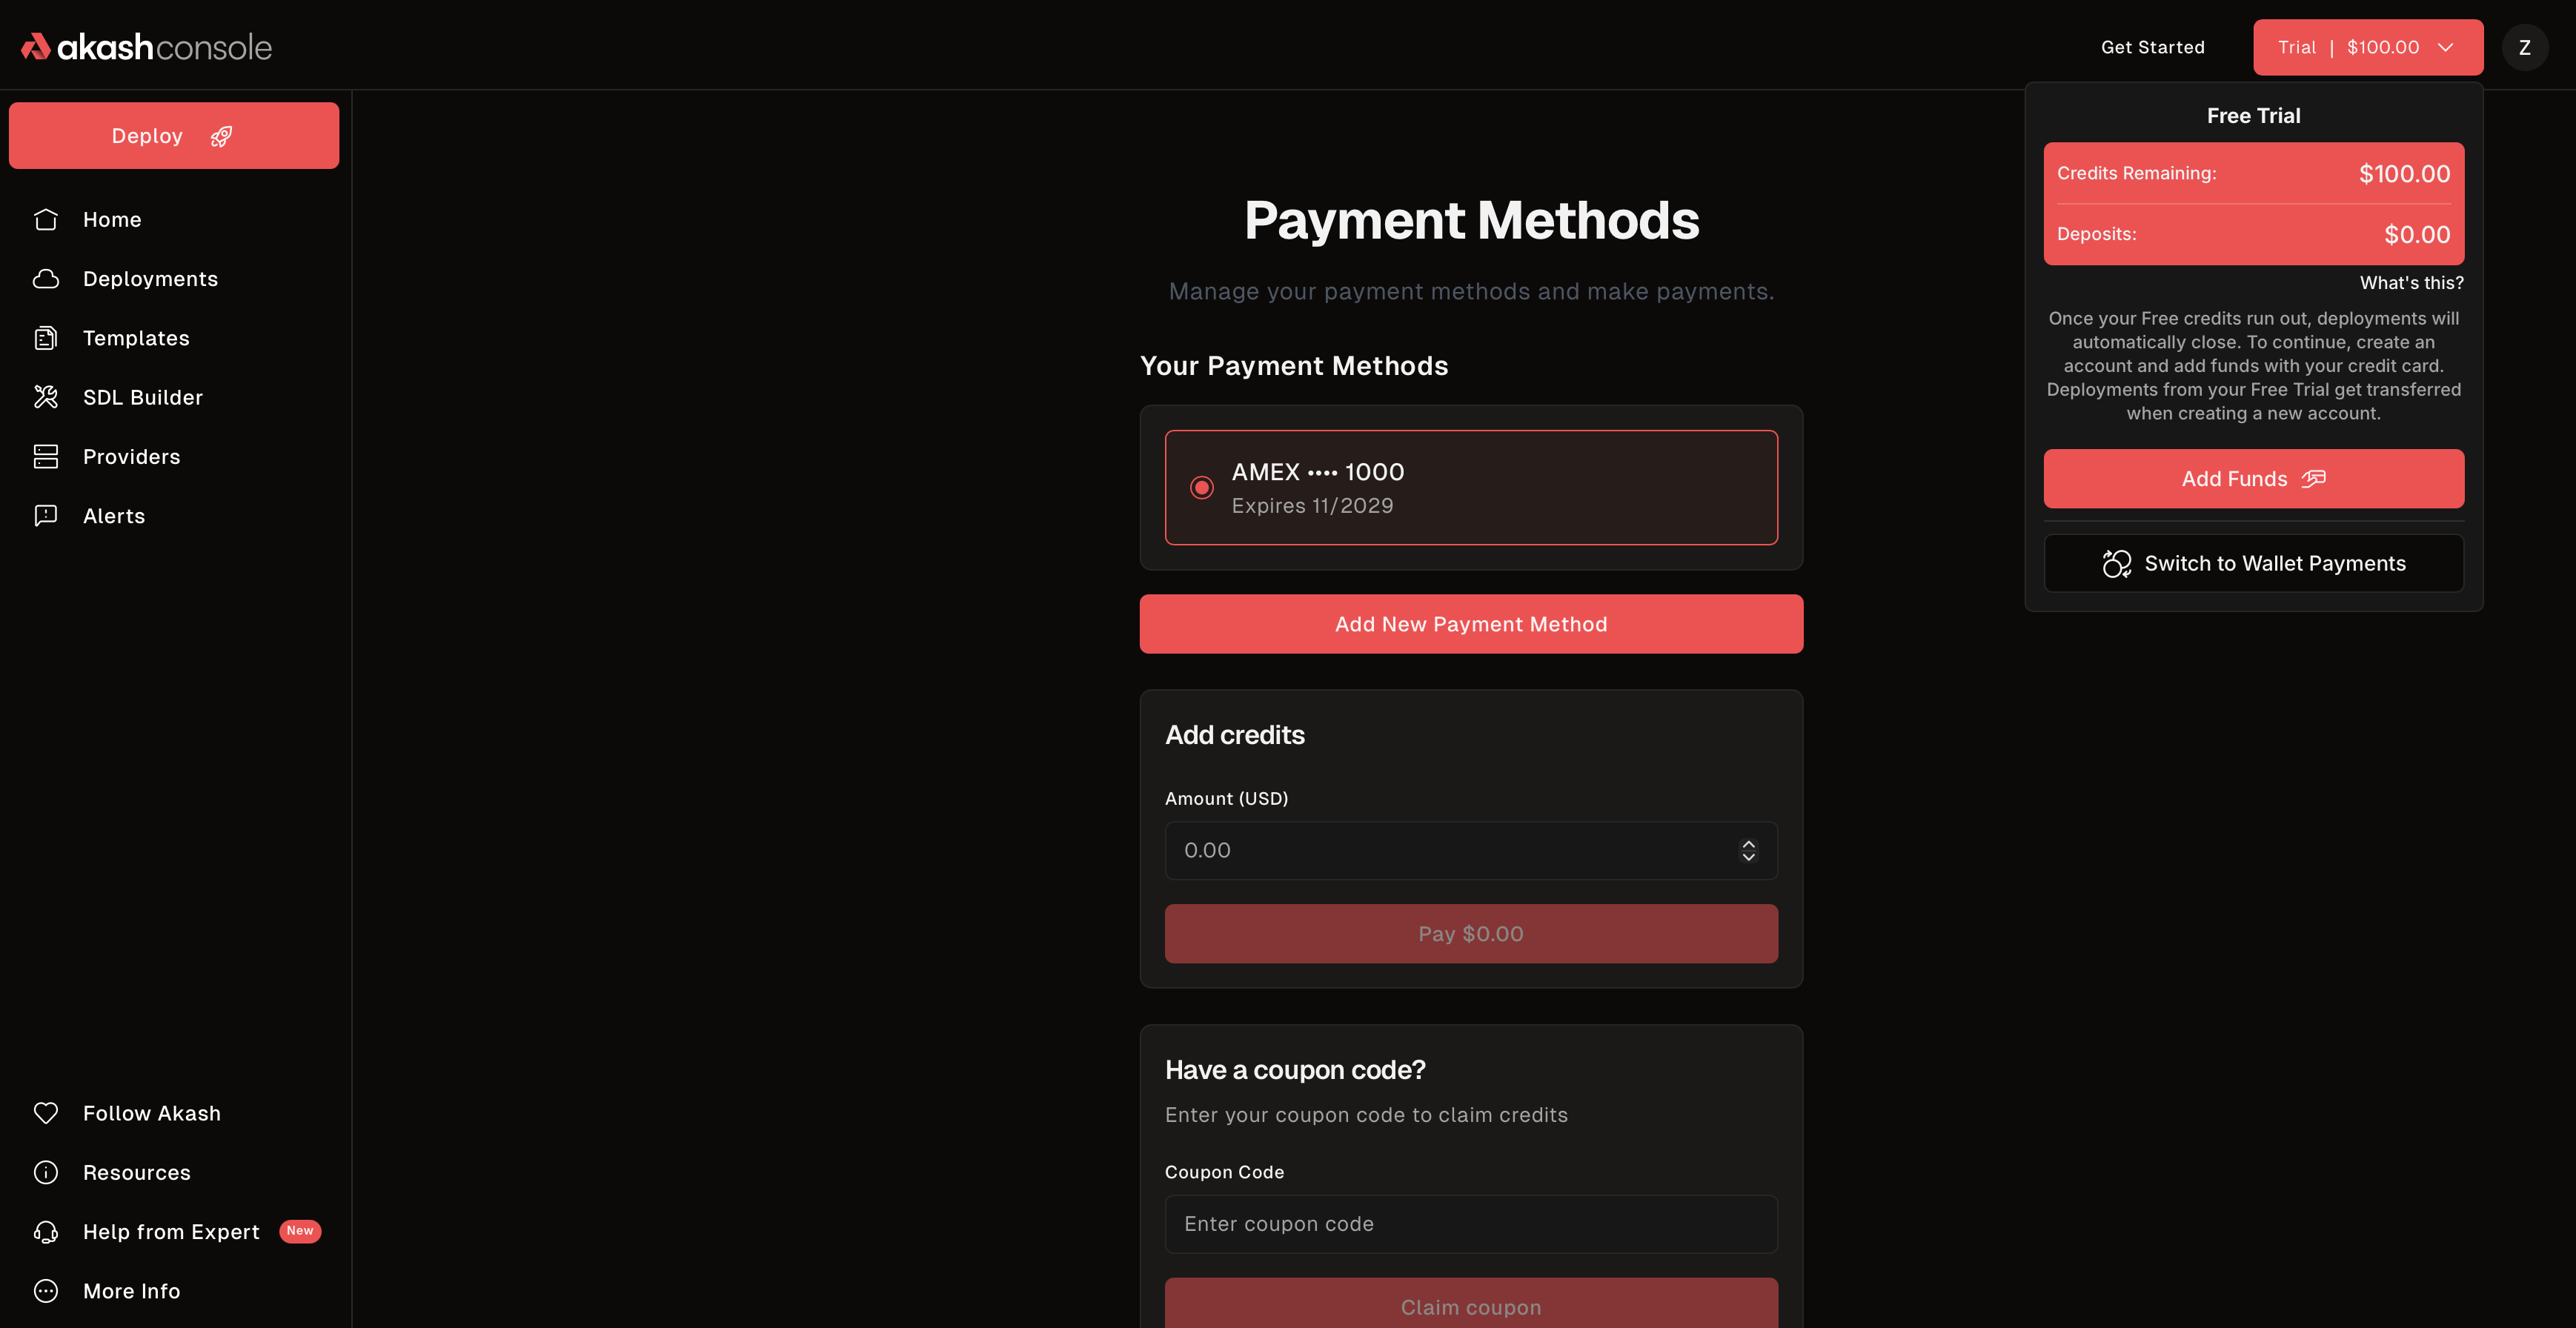
Task: Increment the Amount field using the stepper
Action: (x=1748, y=844)
